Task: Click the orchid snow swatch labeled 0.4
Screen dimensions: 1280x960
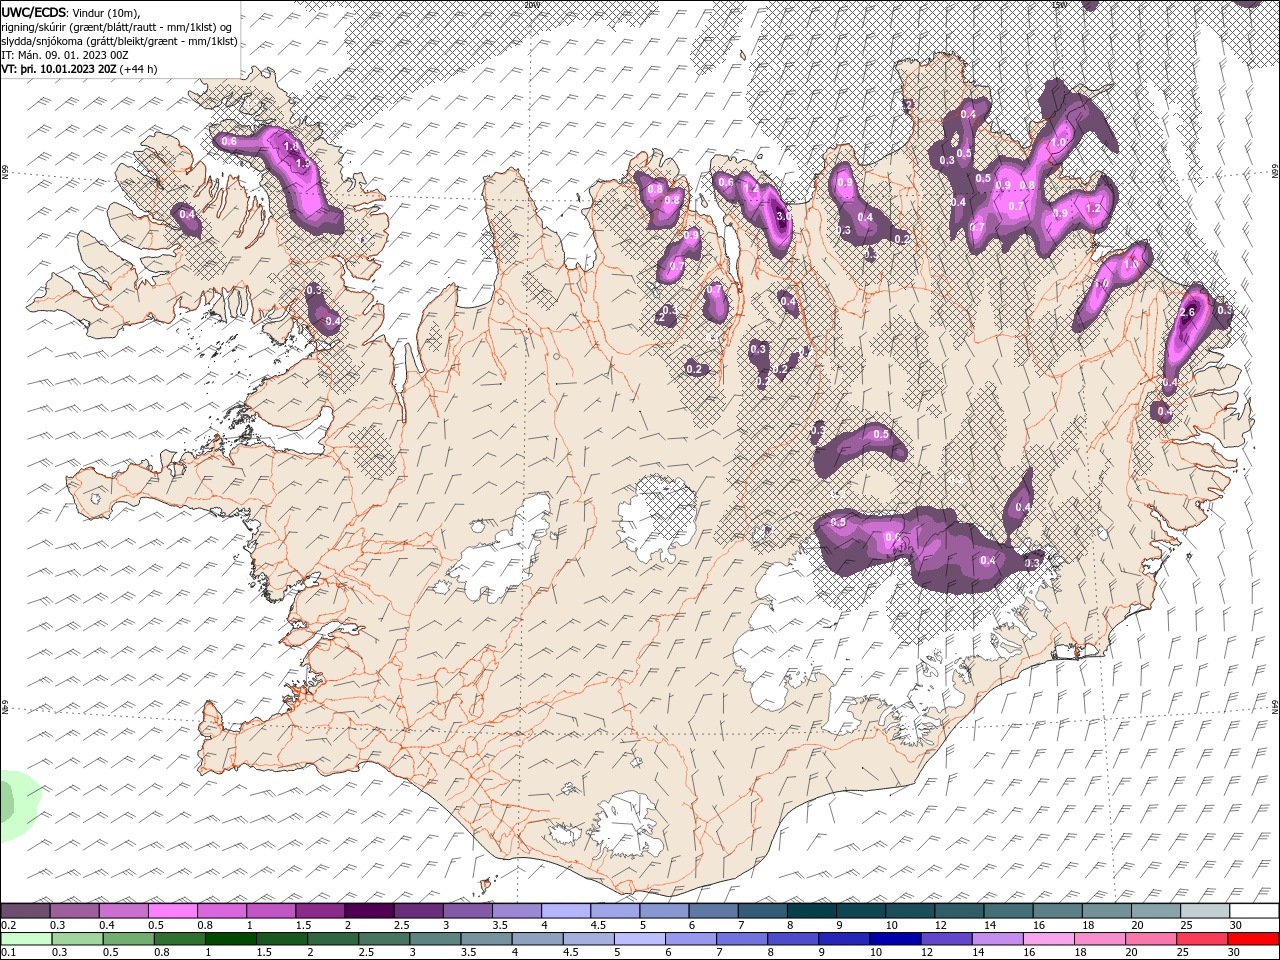Action: point(123,911)
